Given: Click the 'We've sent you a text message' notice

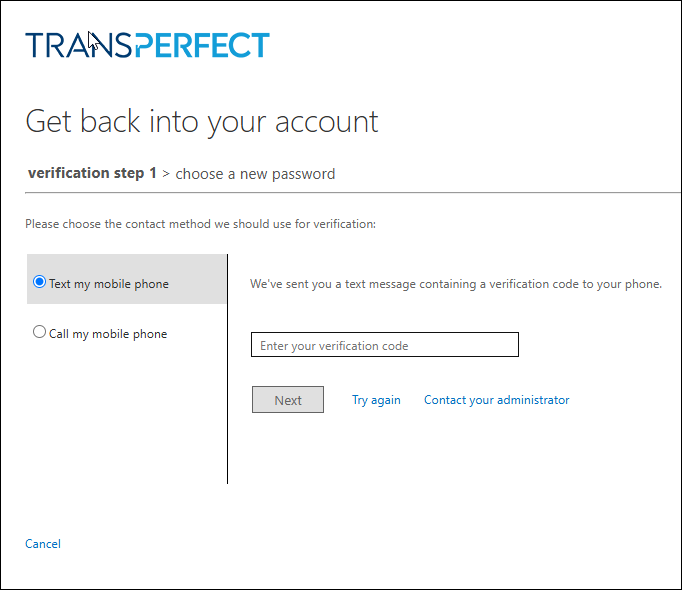Looking at the screenshot, I should tap(455, 284).
